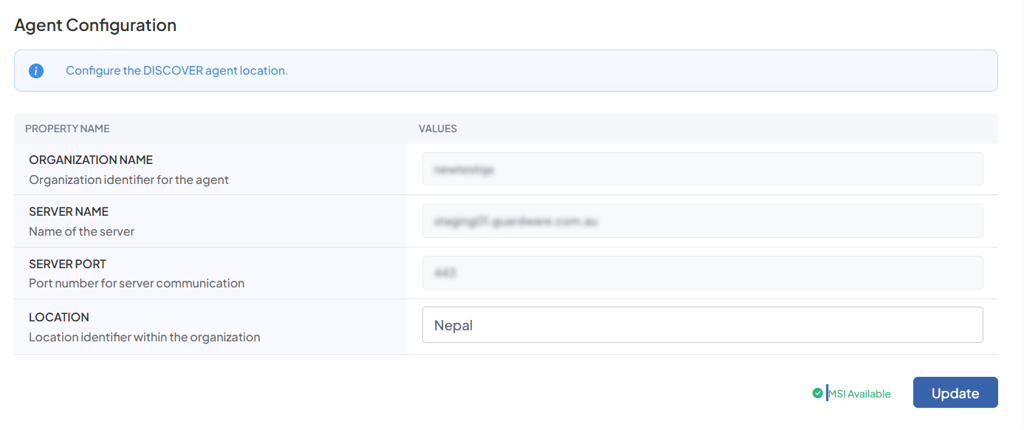Click the Organization identifier for the agent description
Image resolution: width=1024 pixels, height=430 pixels.
click(129, 180)
